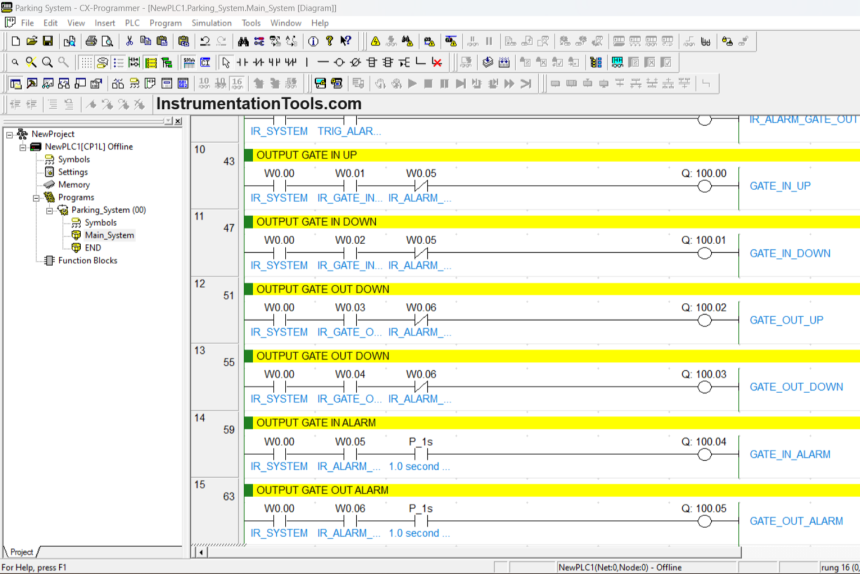Select the New Vertical line tool
Screen dimensions: 860x574
[307, 62]
